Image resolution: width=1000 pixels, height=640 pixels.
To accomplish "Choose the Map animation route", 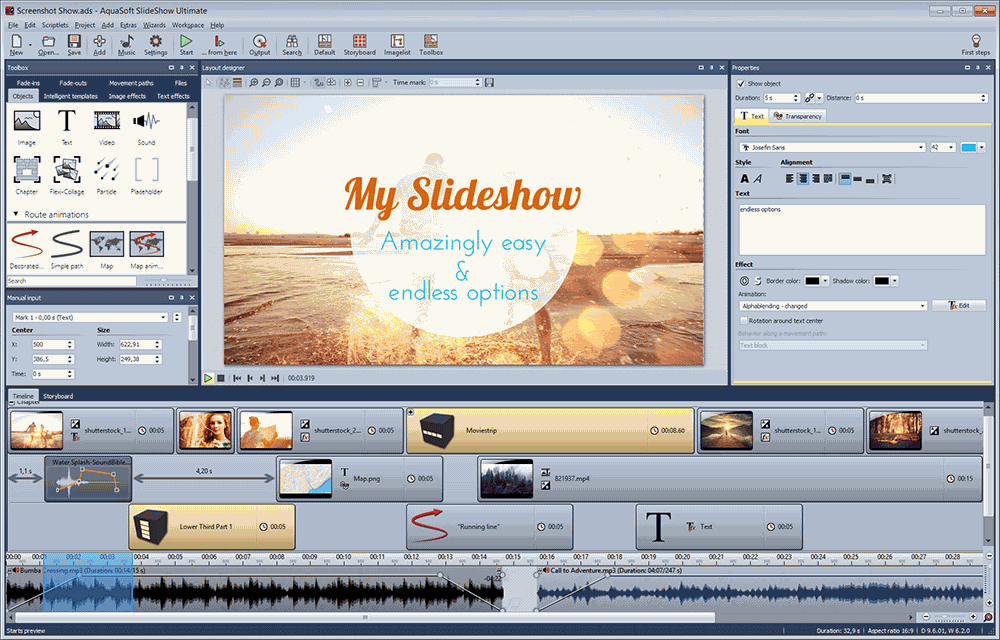I will (x=146, y=245).
